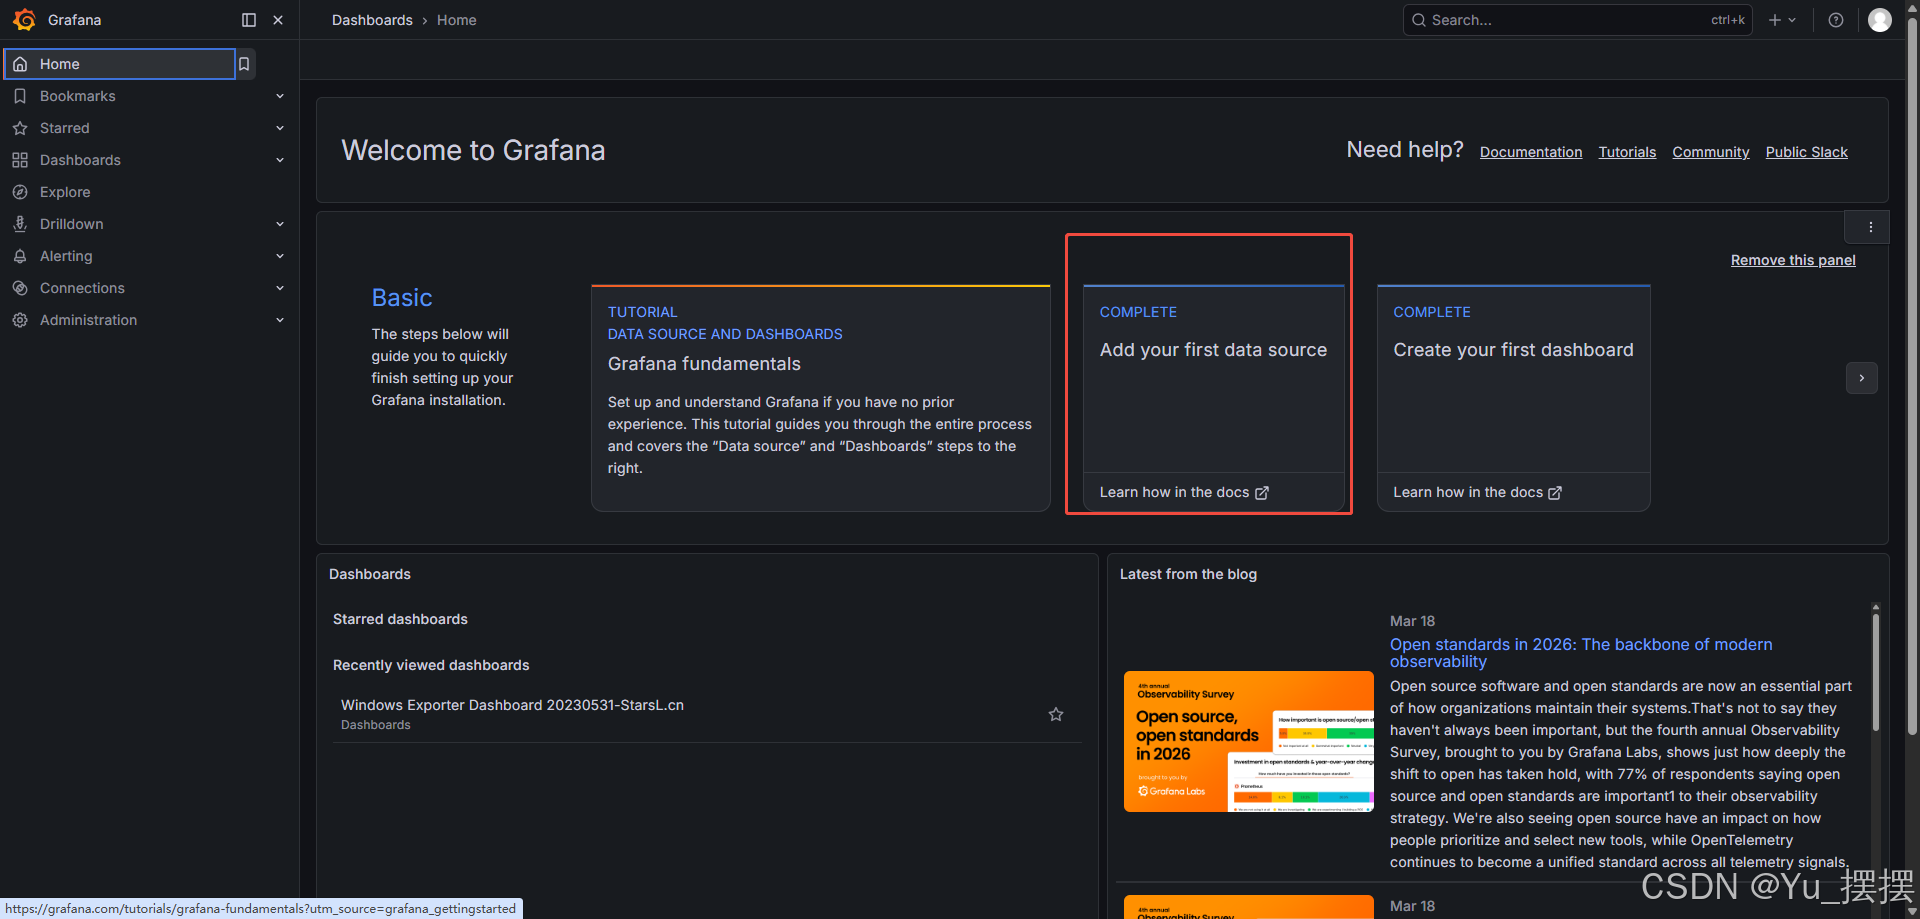Screen dimensions: 1920x919
Task: Click the Grafana logo icon
Action: pyautogui.click(x=25, y=20)
